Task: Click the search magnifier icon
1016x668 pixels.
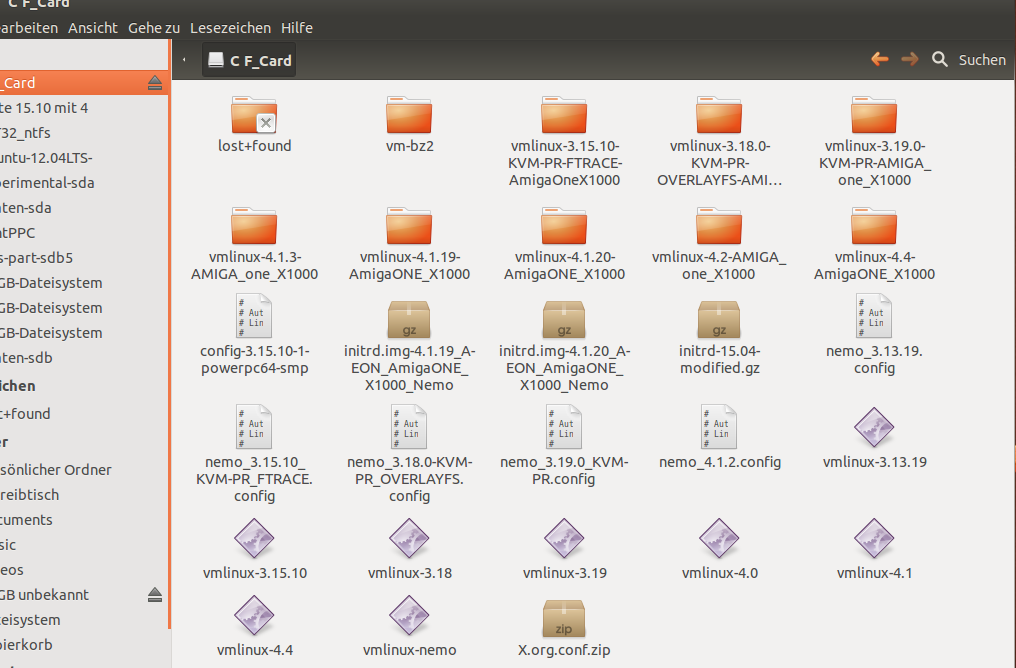Action: coord(939,60)
